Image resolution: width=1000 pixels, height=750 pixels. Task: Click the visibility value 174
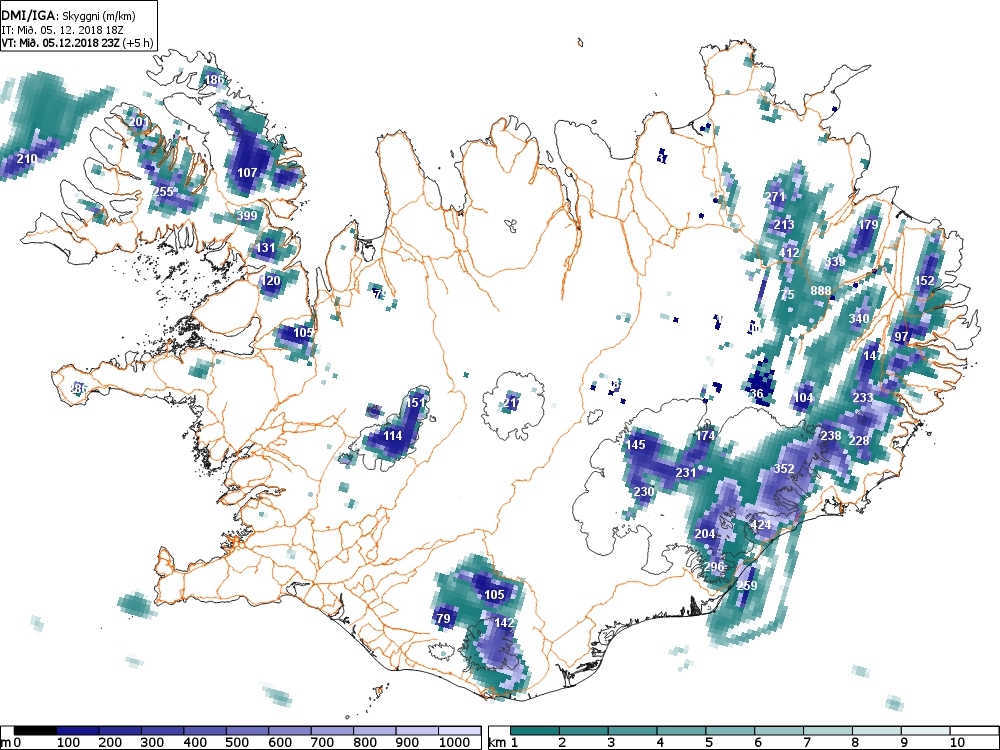[x=705, y=436]
